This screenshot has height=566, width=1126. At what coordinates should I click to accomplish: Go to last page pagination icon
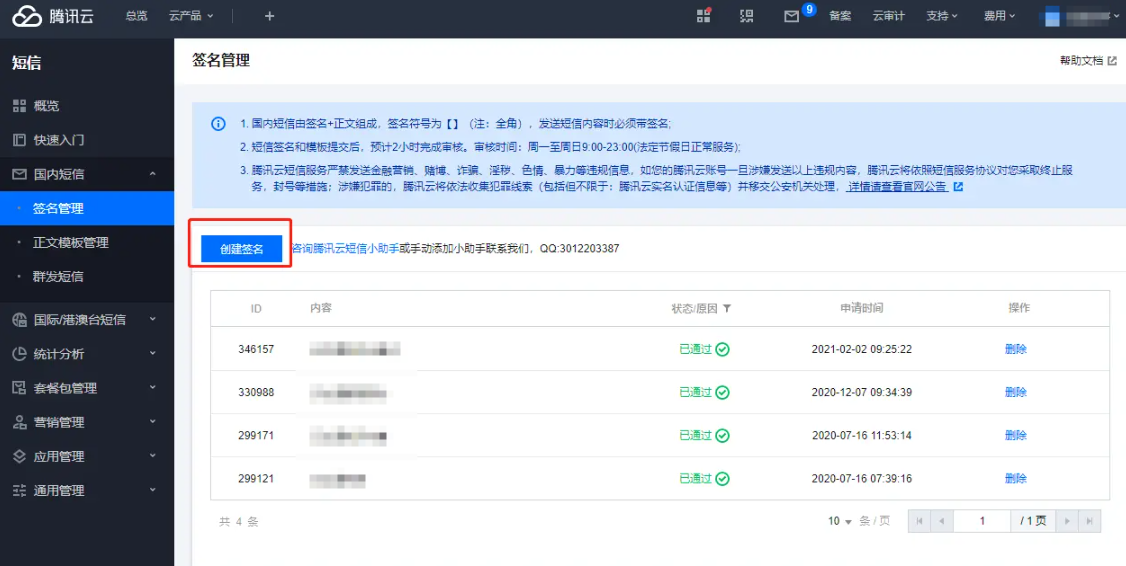tap(1089, 521)
